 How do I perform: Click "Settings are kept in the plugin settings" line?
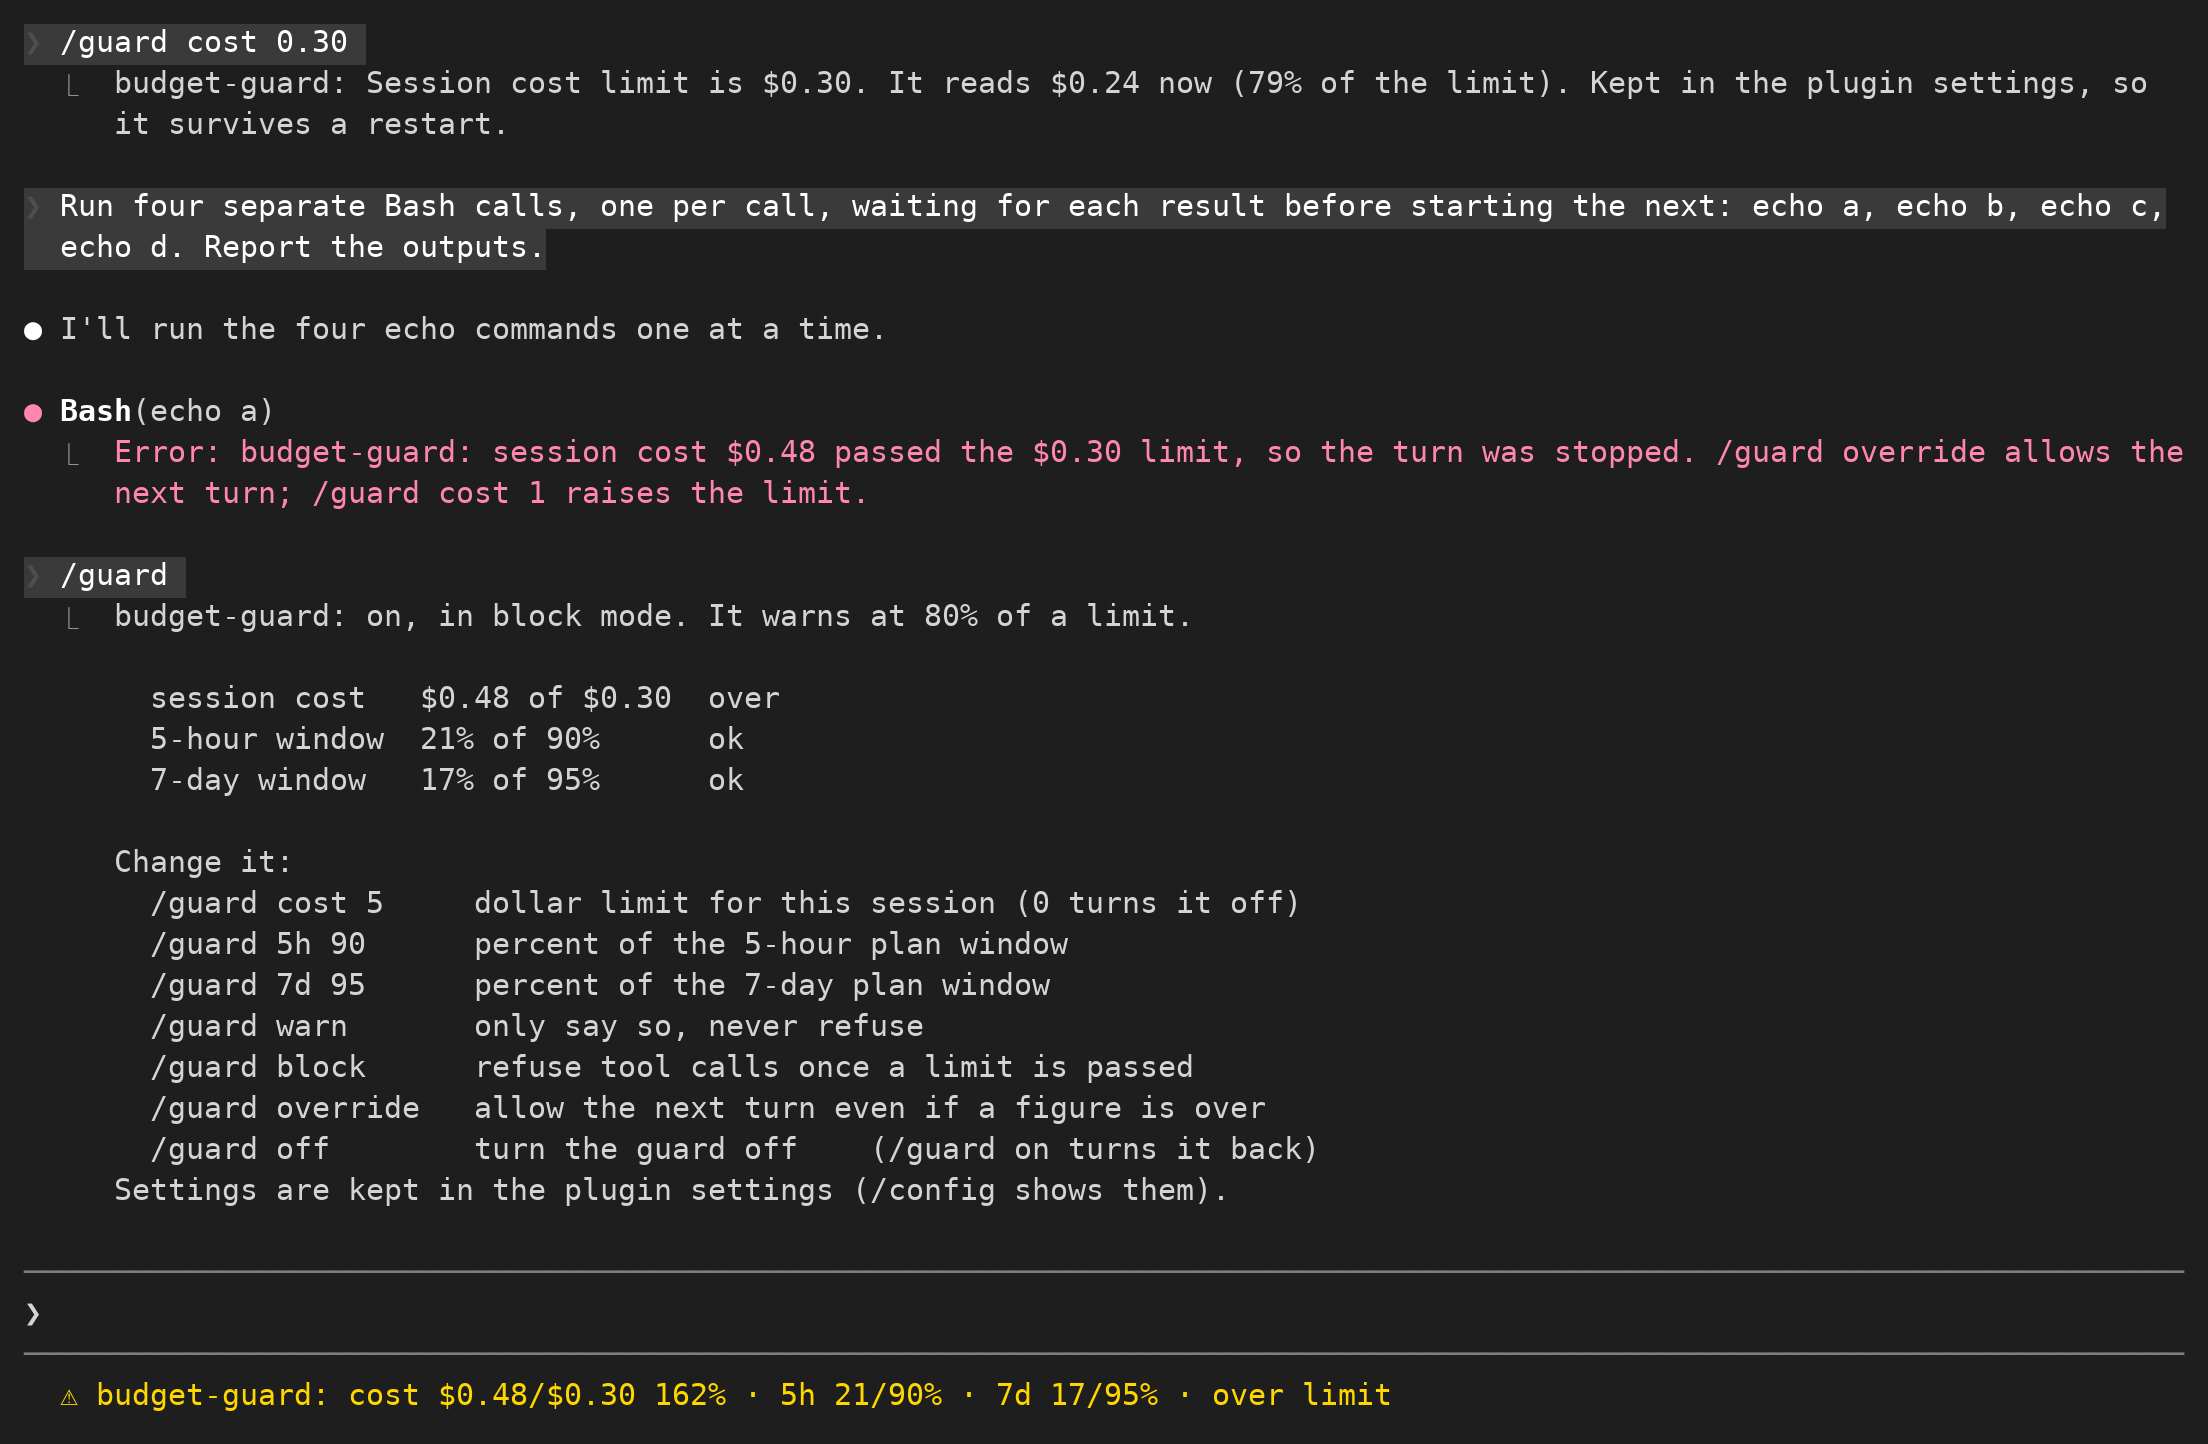click(671, 1190)
